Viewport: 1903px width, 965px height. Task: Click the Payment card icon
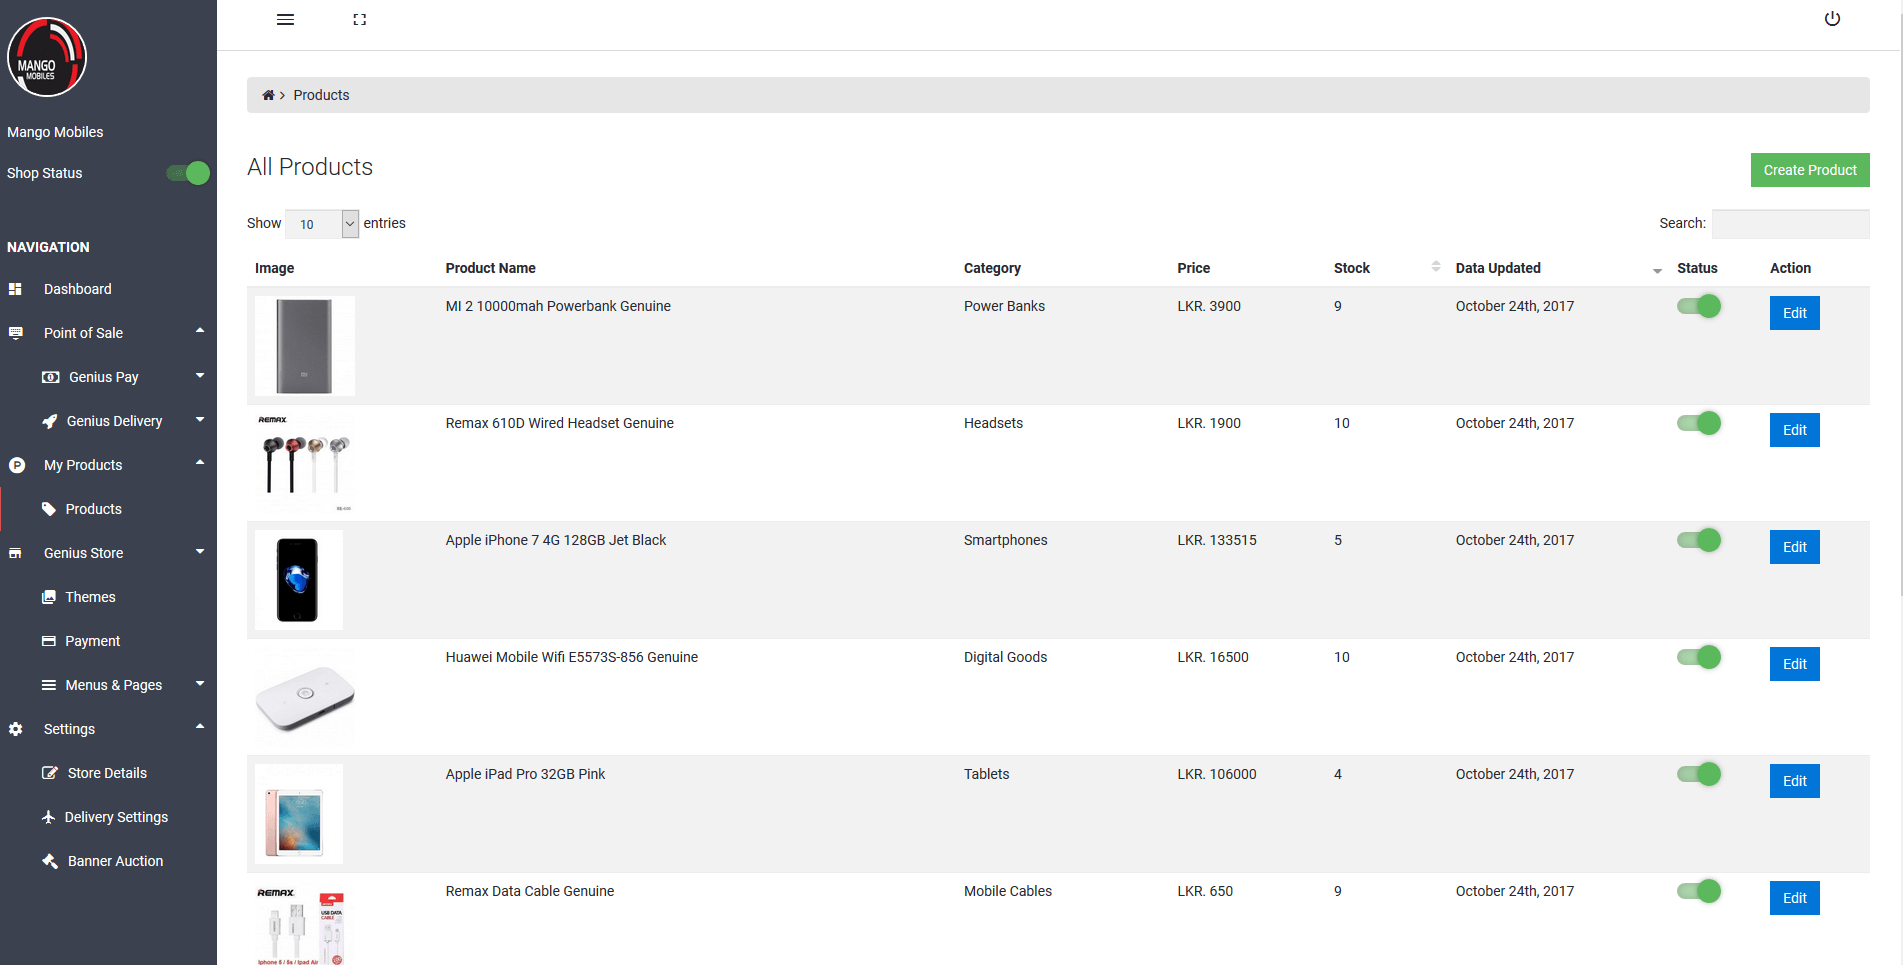(x=49, y=641)
